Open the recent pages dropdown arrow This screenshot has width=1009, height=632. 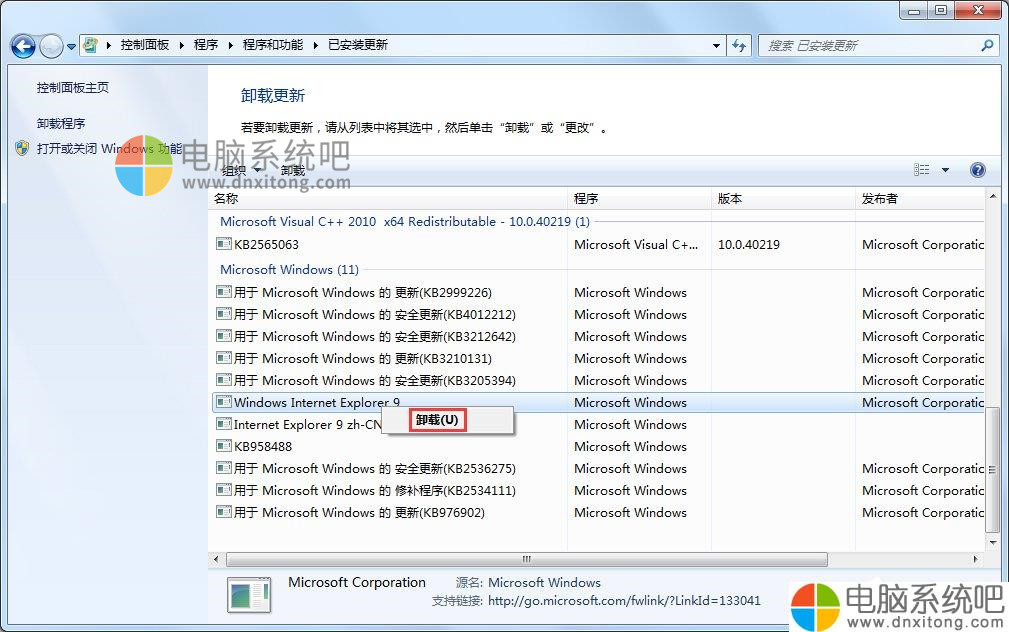[71, 46]
